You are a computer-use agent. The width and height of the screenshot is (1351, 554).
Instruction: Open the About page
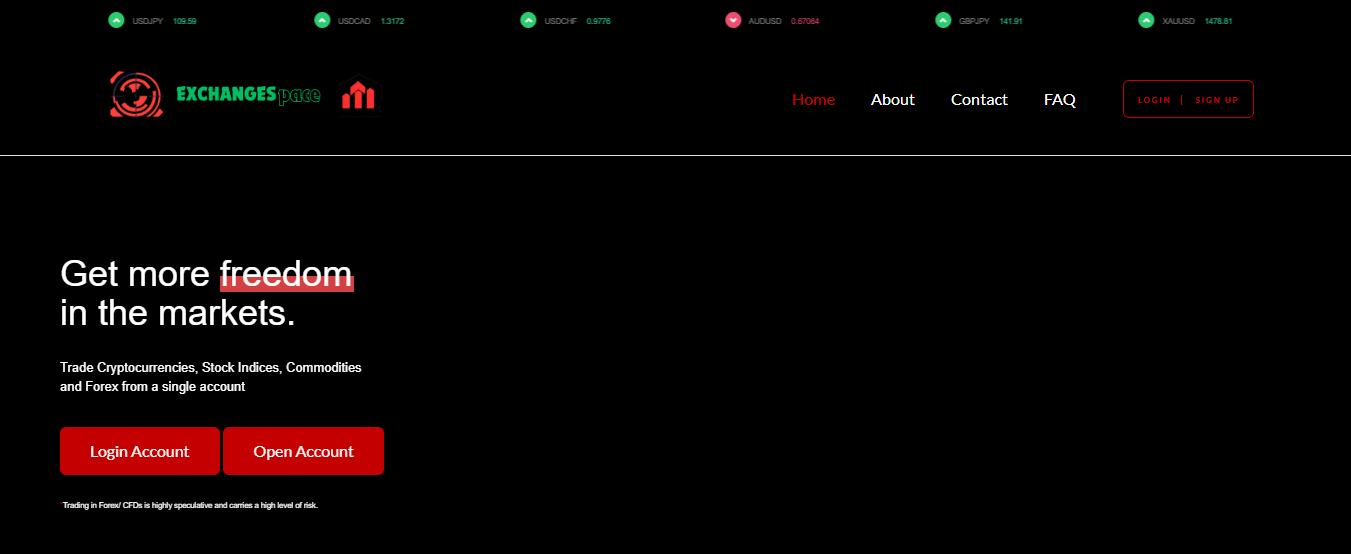(892, 100)
